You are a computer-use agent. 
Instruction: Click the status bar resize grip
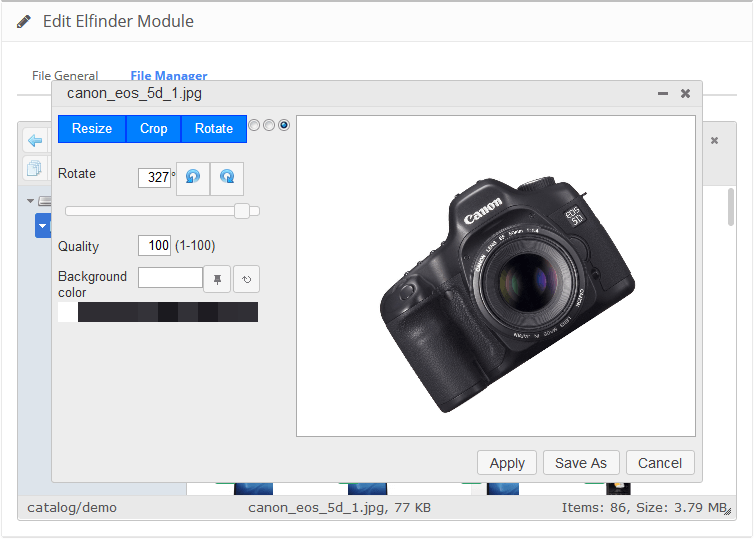click(728, 512)
